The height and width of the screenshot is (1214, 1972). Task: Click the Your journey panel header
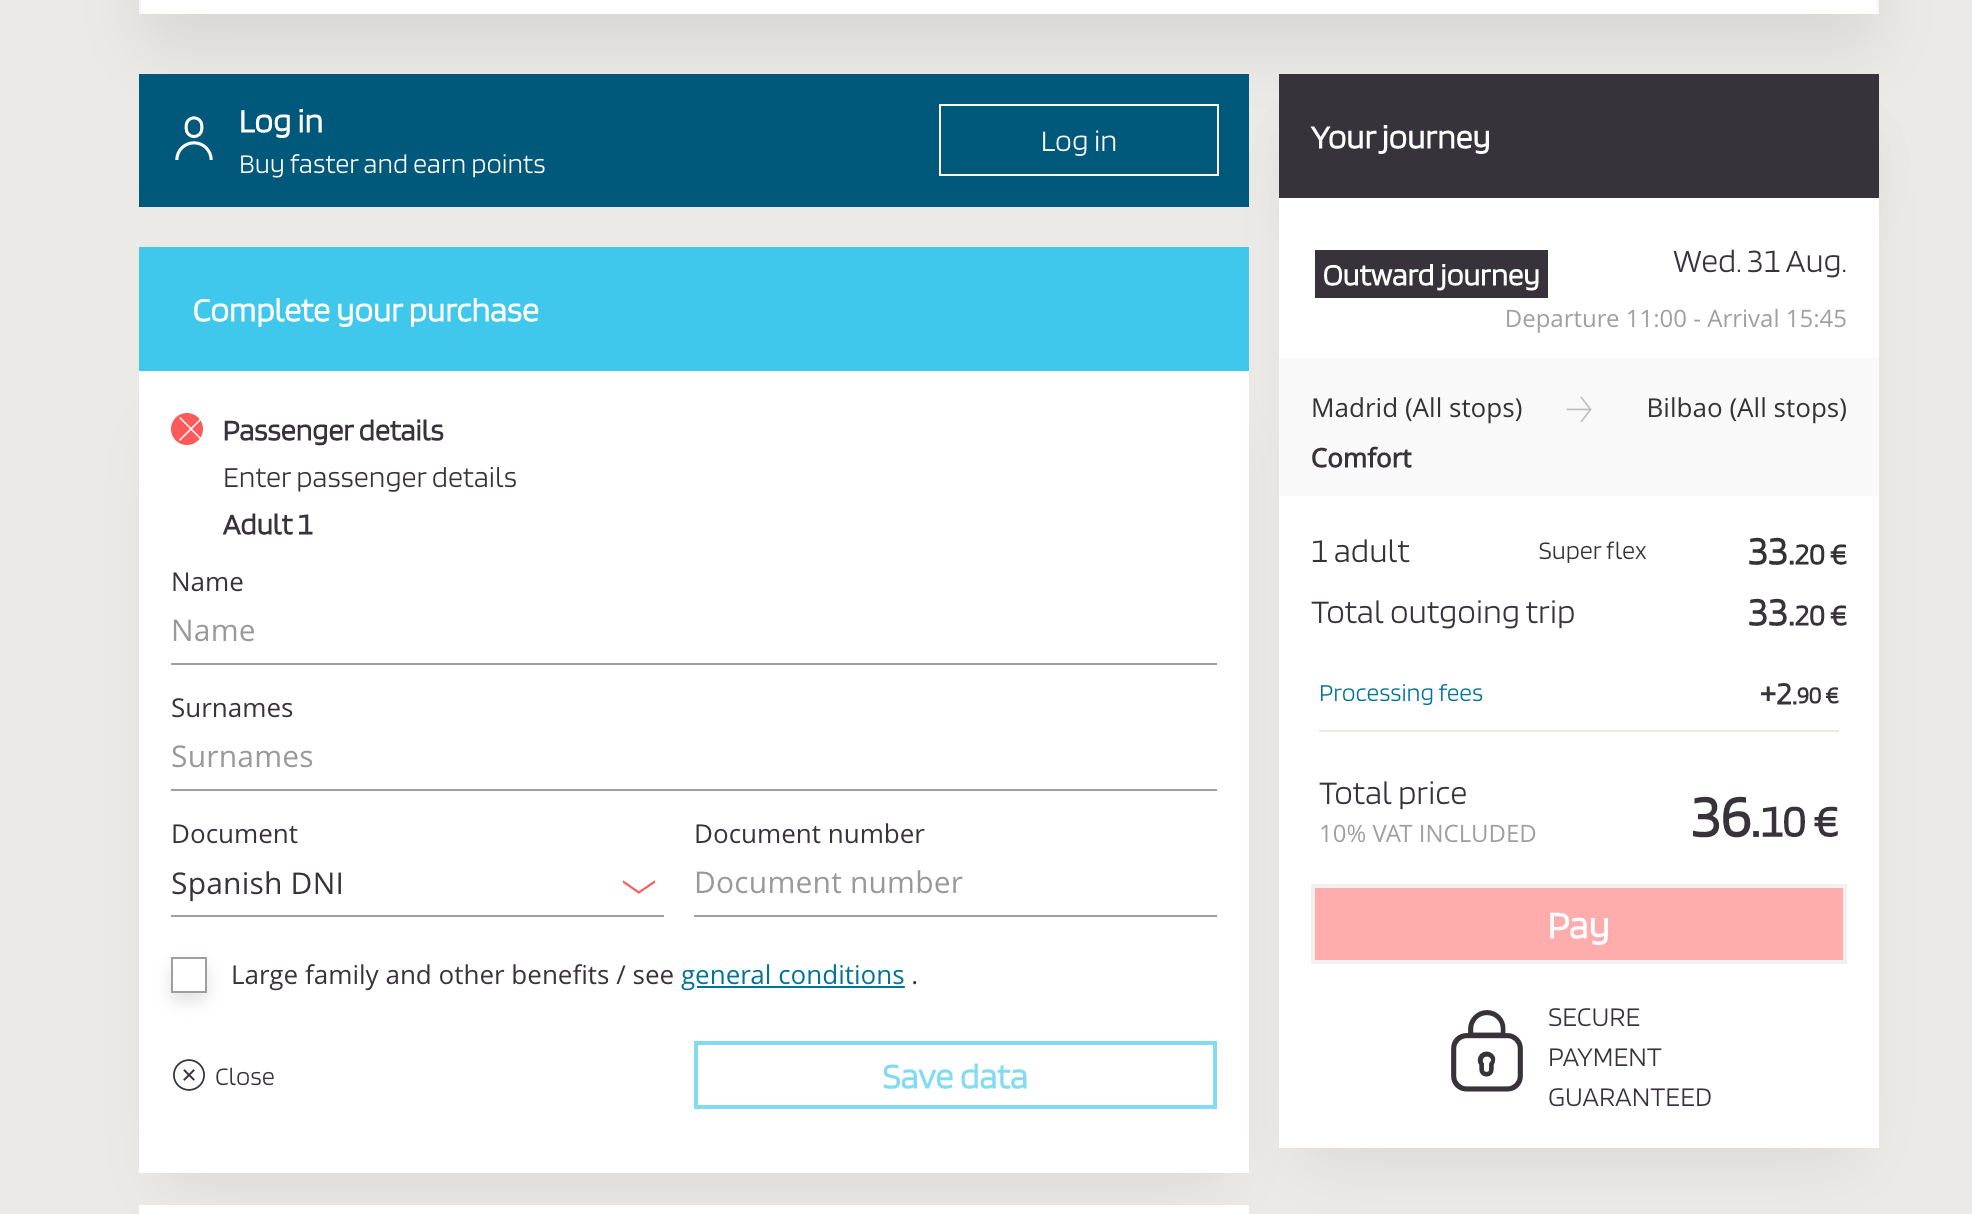(1578, 136)
